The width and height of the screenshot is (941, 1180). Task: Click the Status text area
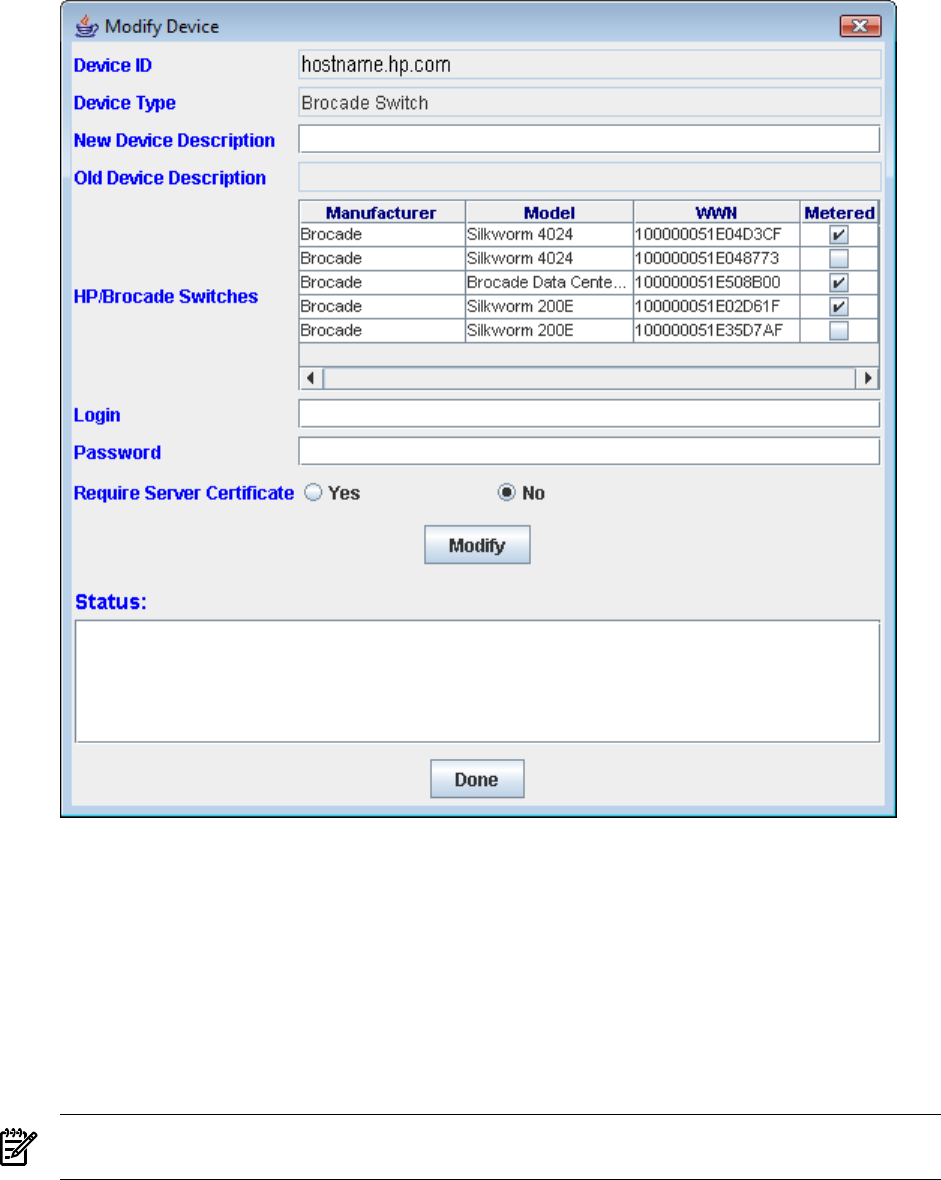[477, 681]
